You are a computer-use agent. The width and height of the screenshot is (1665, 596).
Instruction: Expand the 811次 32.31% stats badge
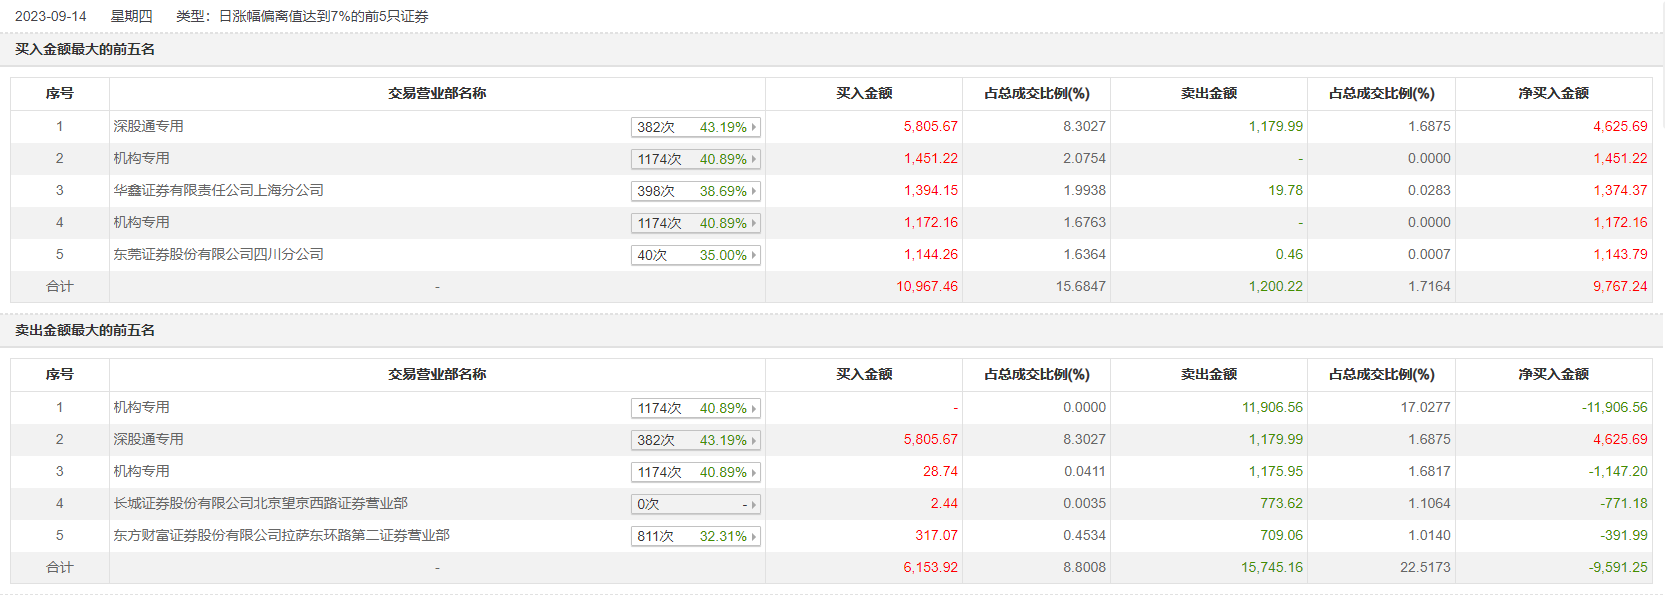pyautogui.click(x=695, y=536)
